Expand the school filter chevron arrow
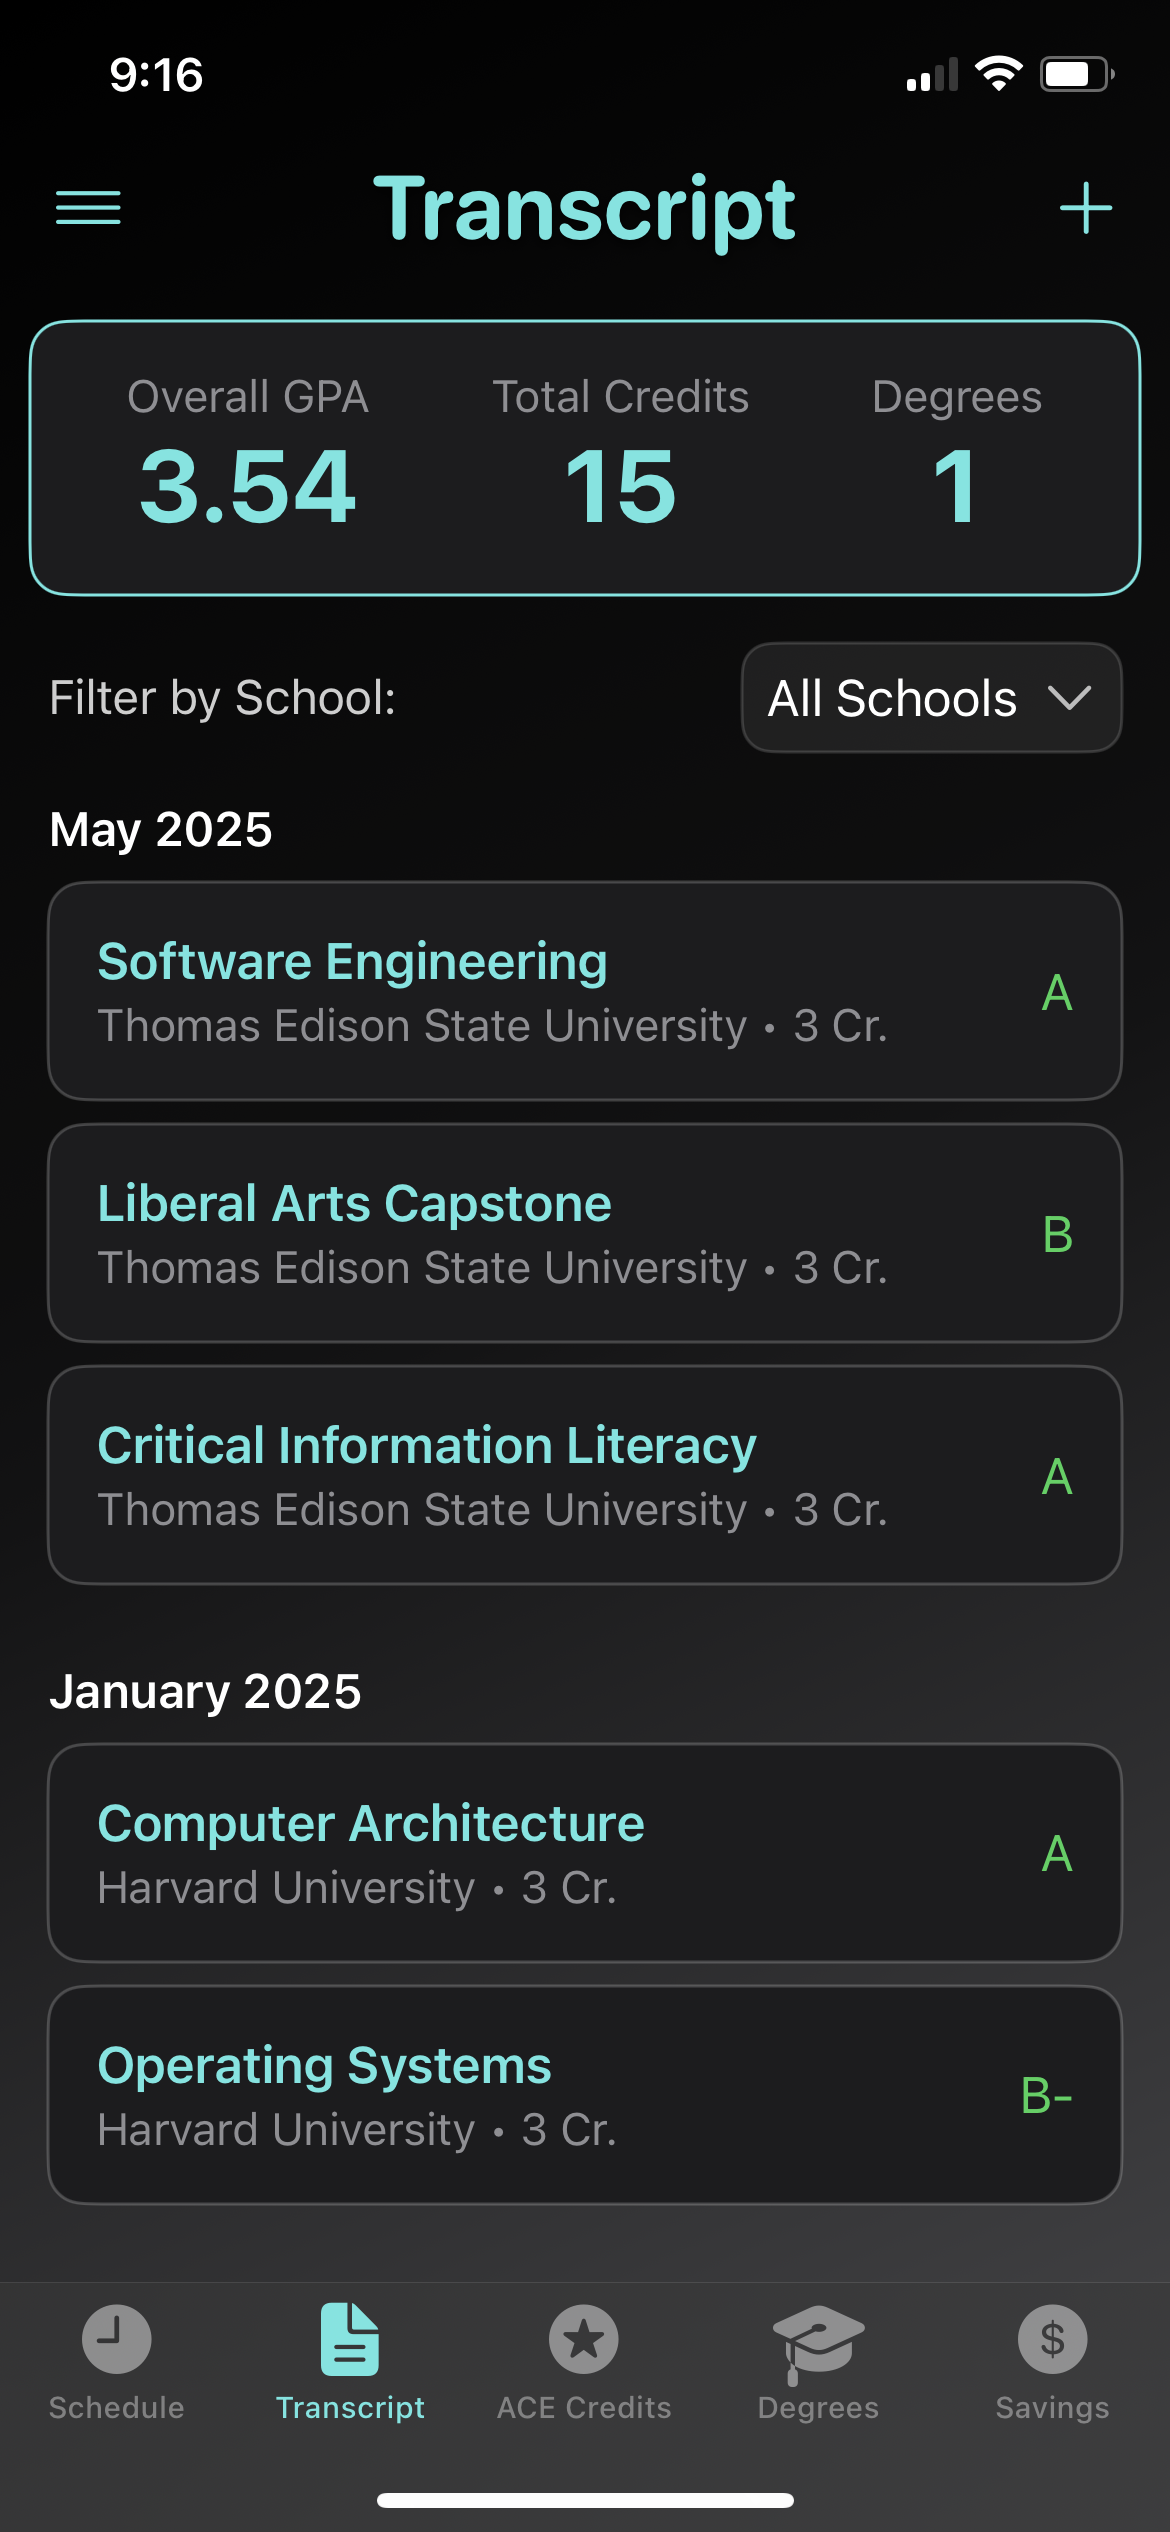 click(1069, 697)
